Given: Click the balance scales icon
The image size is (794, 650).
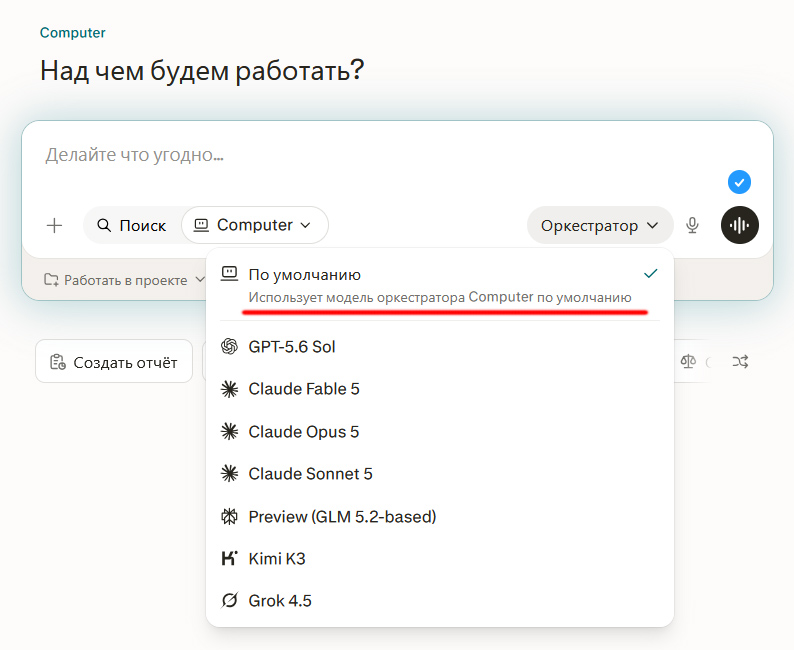Looking at the screenshot, I should 688,361.
